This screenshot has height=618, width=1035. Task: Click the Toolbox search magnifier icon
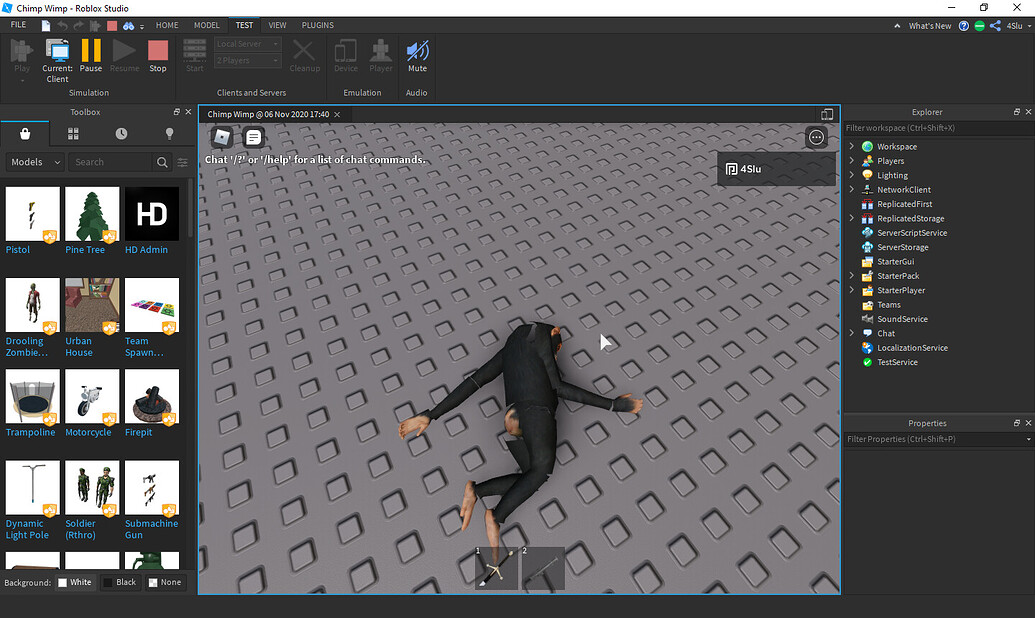pos(162,162)
